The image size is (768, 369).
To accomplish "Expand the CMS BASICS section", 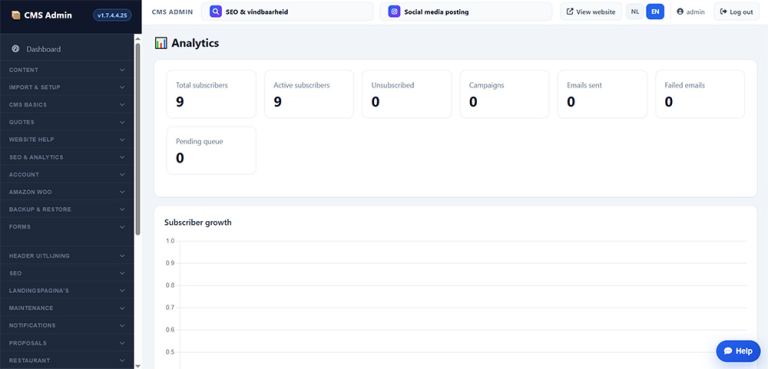I will (x=67, y=105).
